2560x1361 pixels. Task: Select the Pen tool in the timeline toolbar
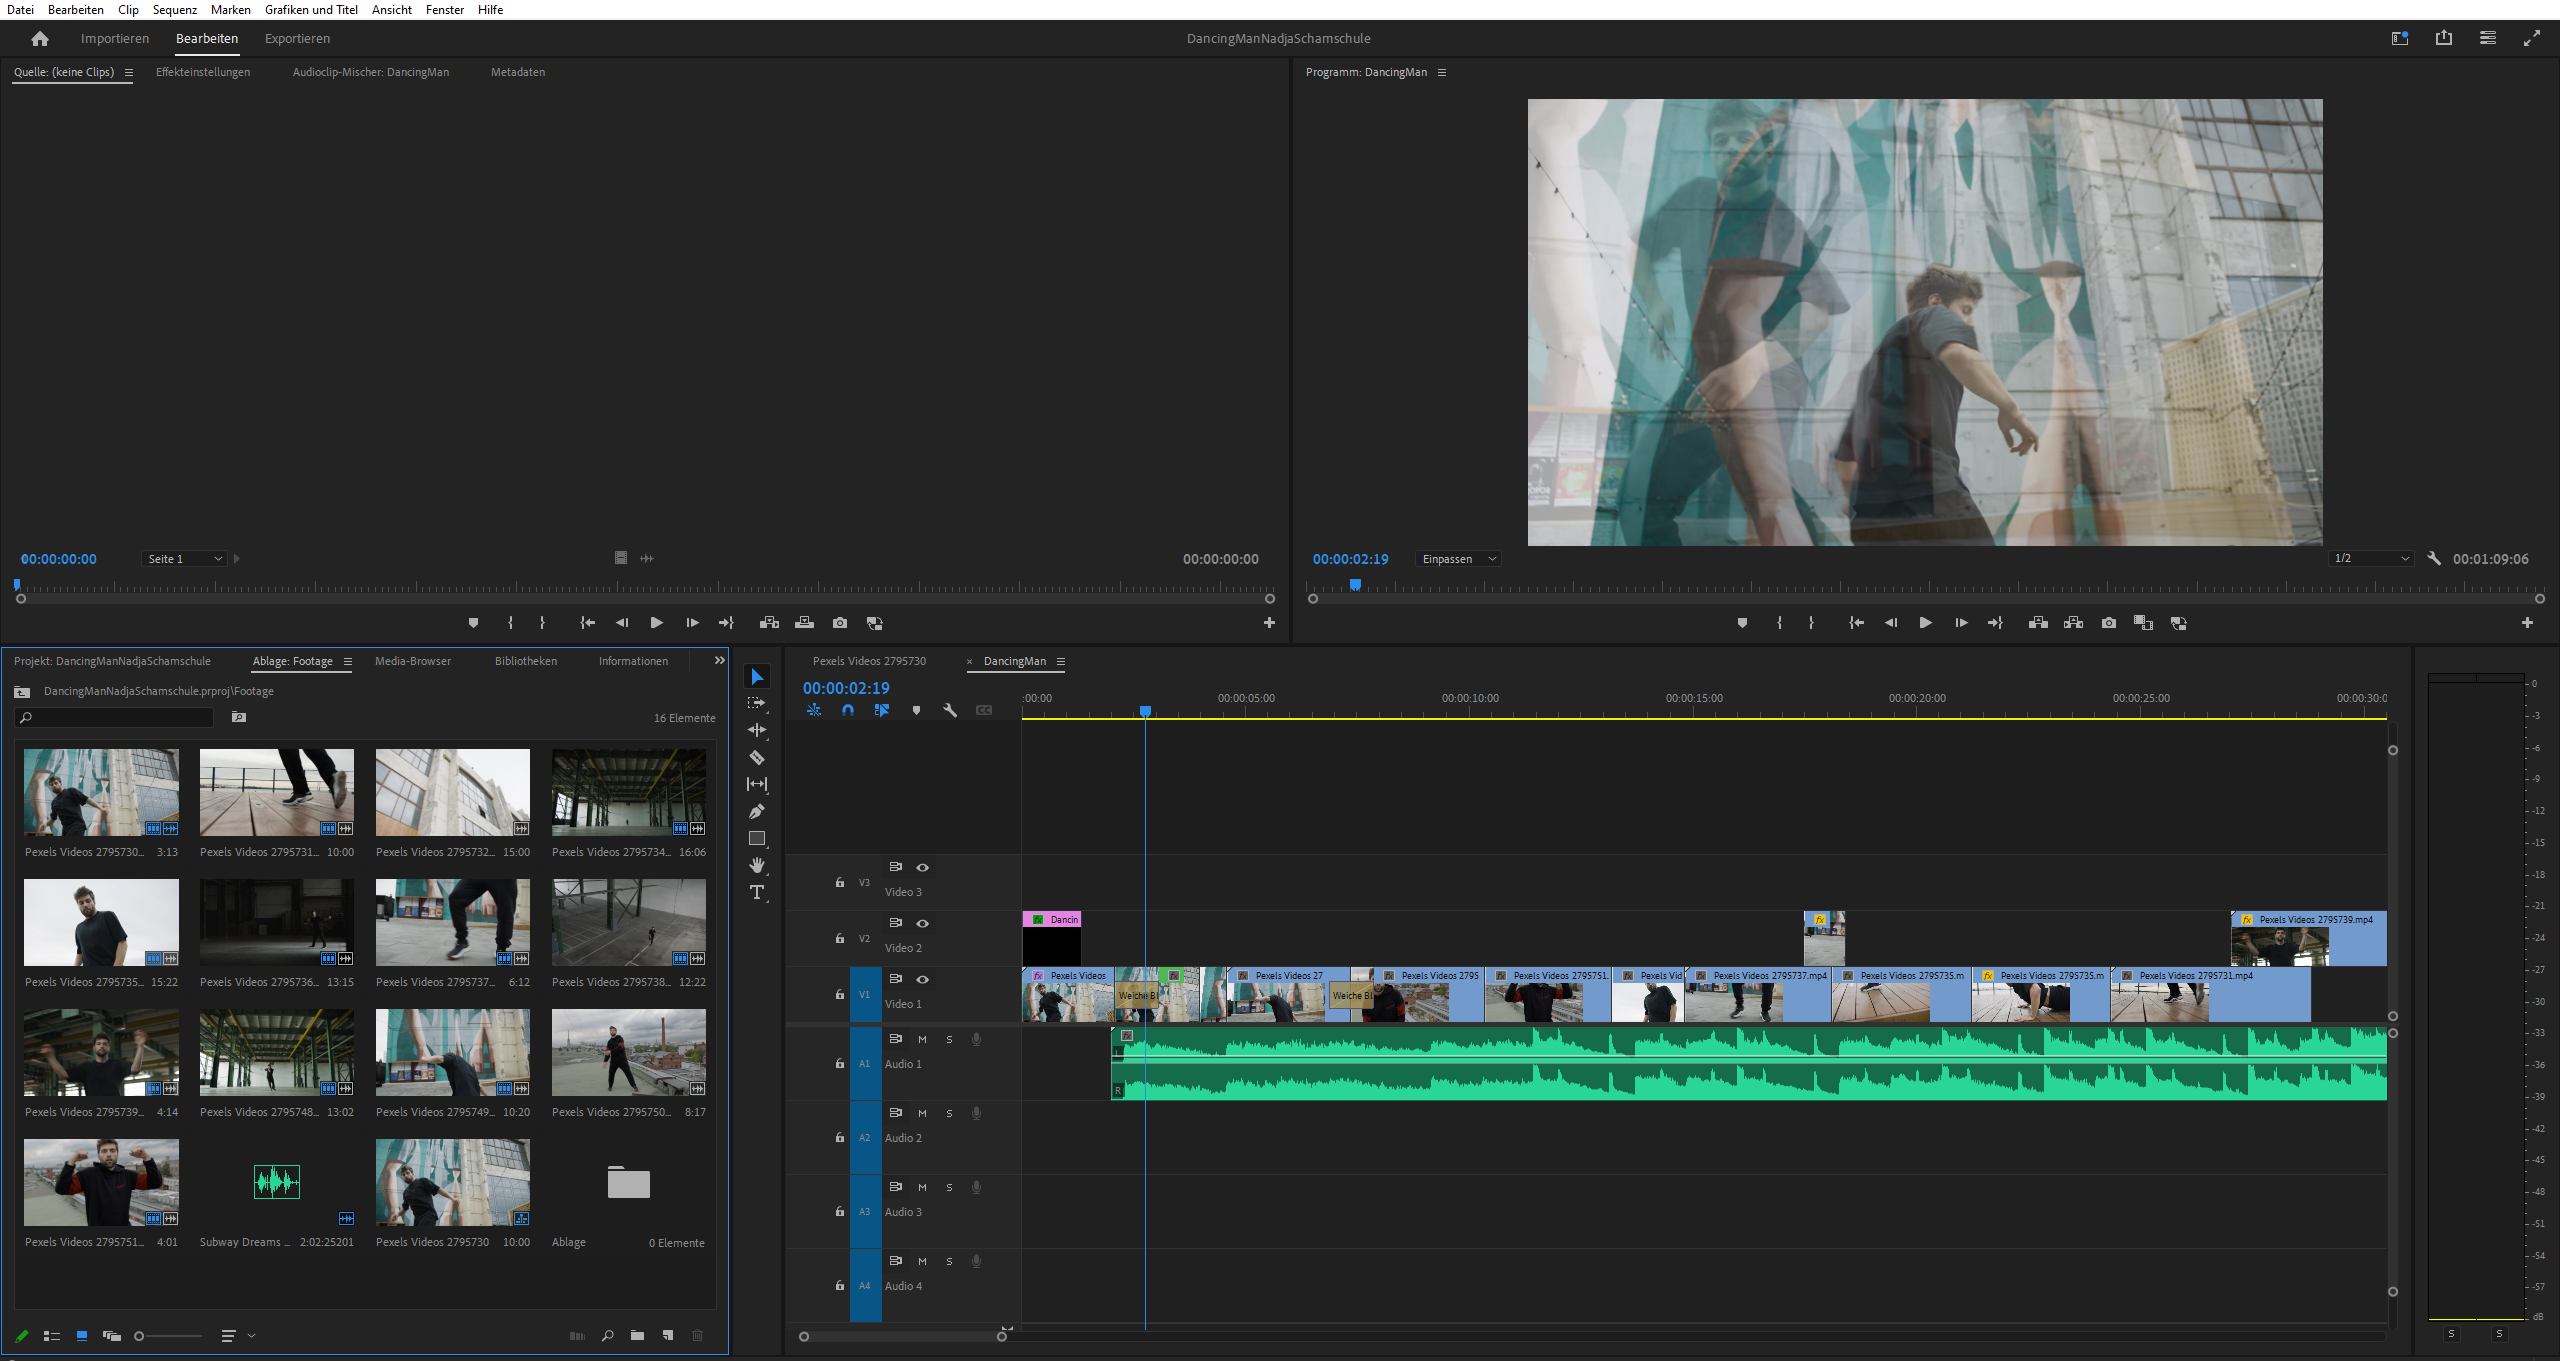click(757, 810)
